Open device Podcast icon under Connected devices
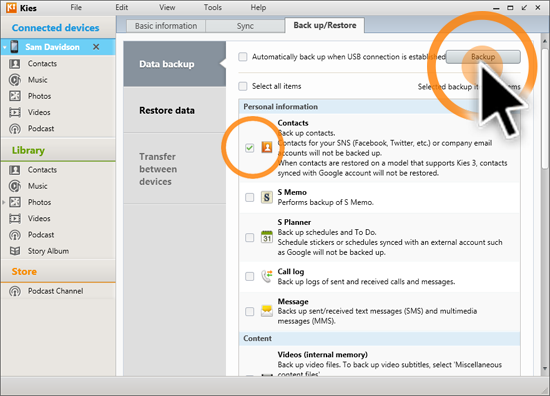This screenshot has width=550, height=396. point(15,129)
